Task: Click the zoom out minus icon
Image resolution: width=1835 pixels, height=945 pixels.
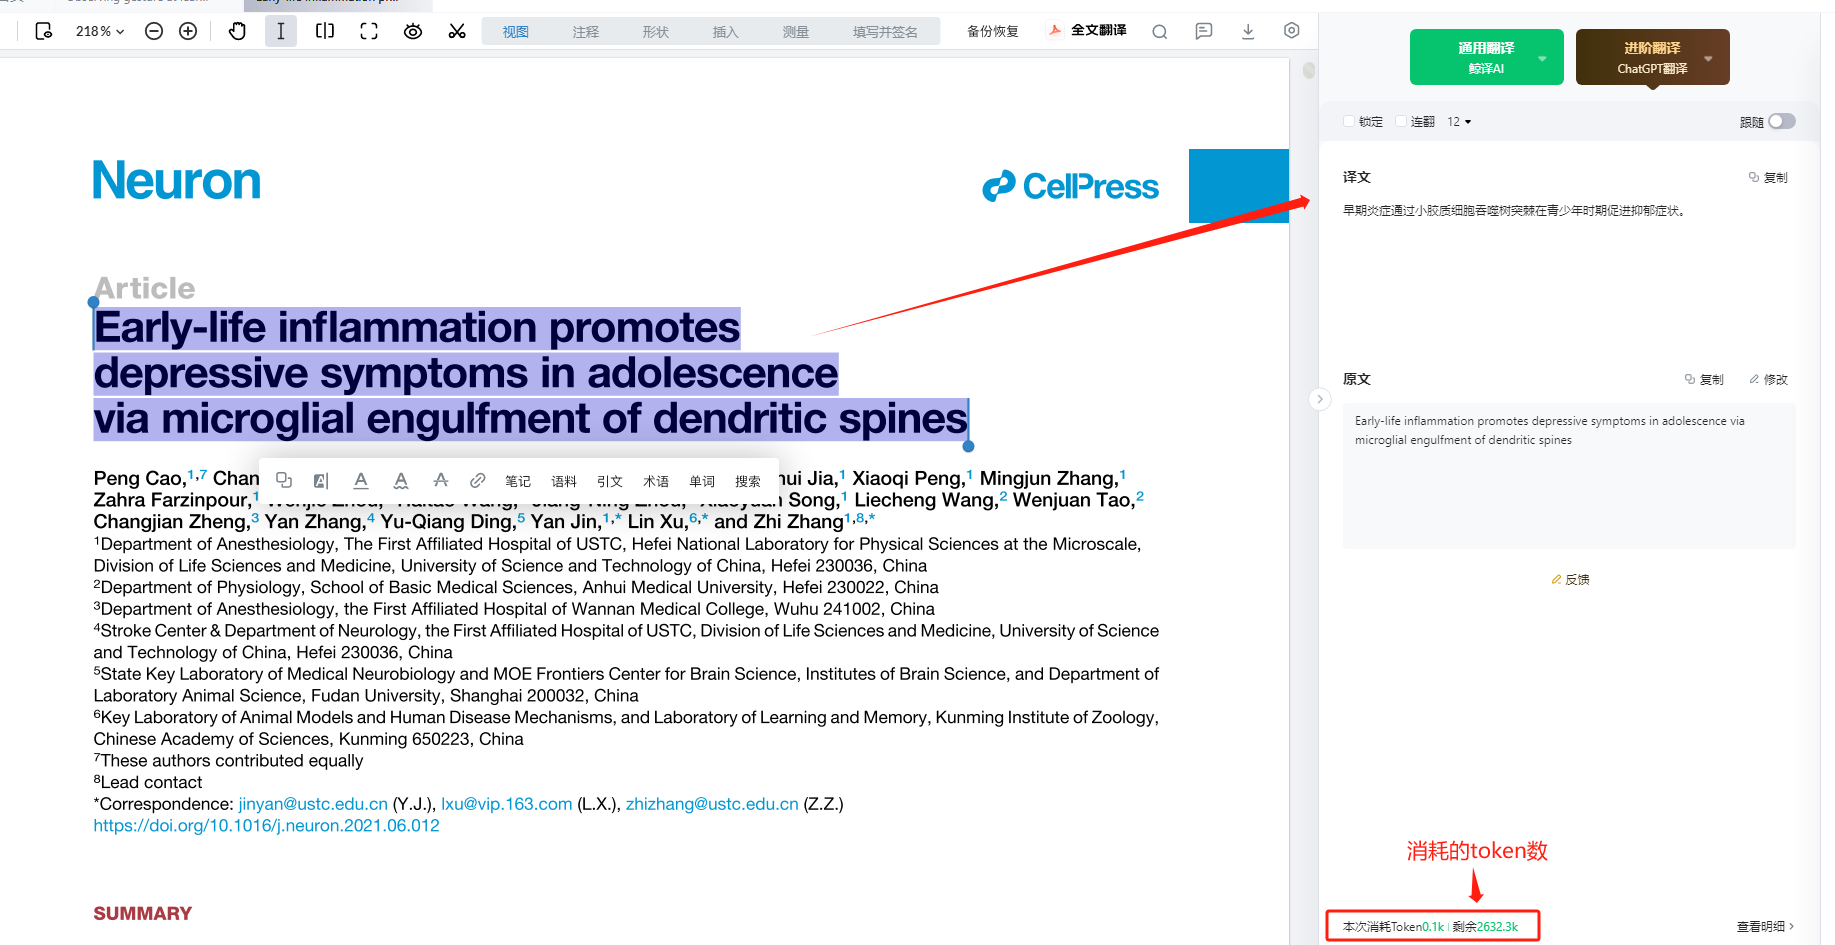Action: coord(154,31)
